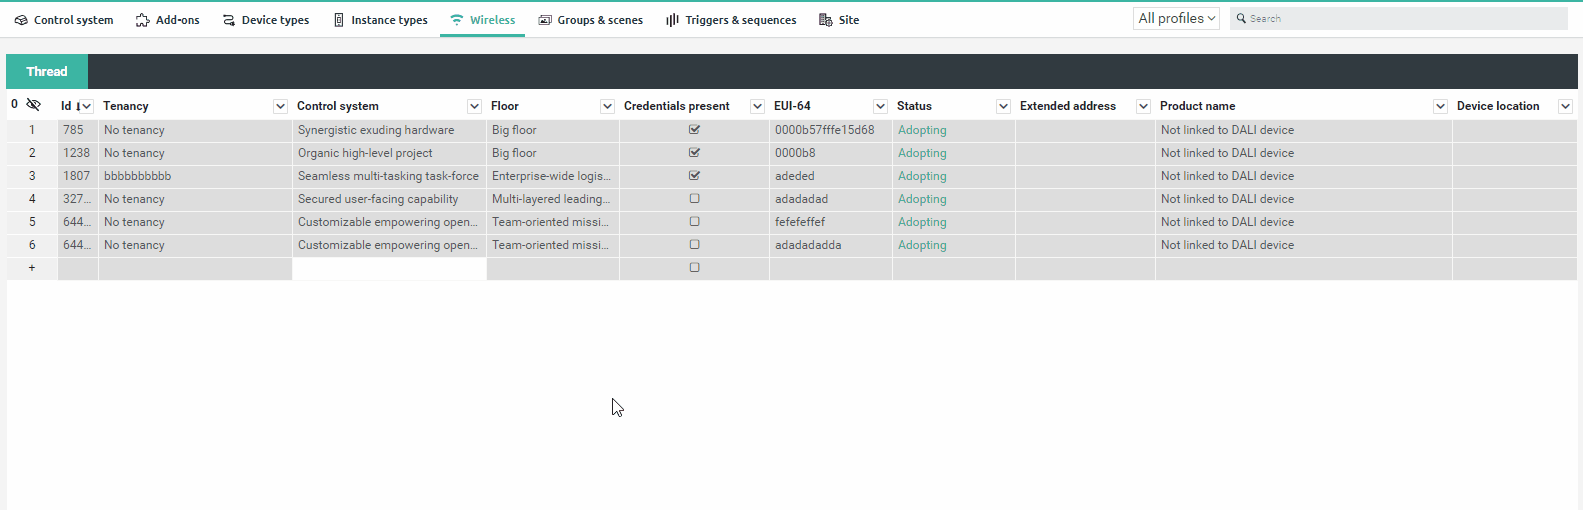The width and height of the screenshot is (1583, 510).
Task: Open the Add-ons tab
Action: click(x=168, y=20)
